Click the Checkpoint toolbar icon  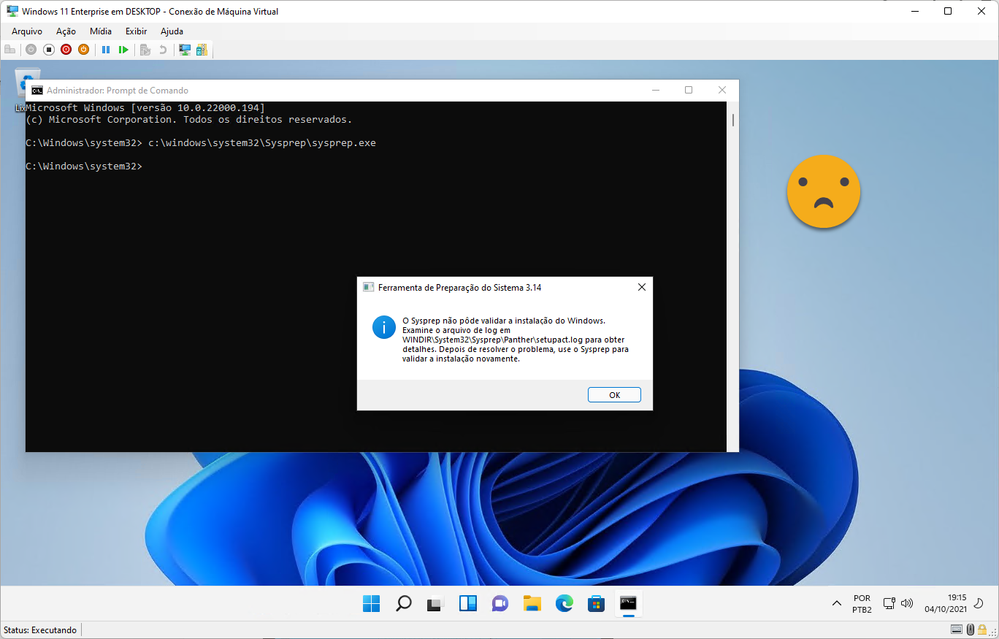click(x=145, y=50)
